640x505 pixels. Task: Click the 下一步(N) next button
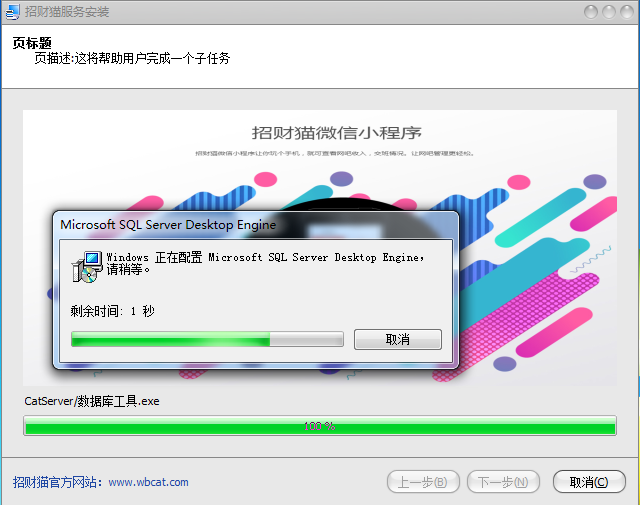(503, 482)
